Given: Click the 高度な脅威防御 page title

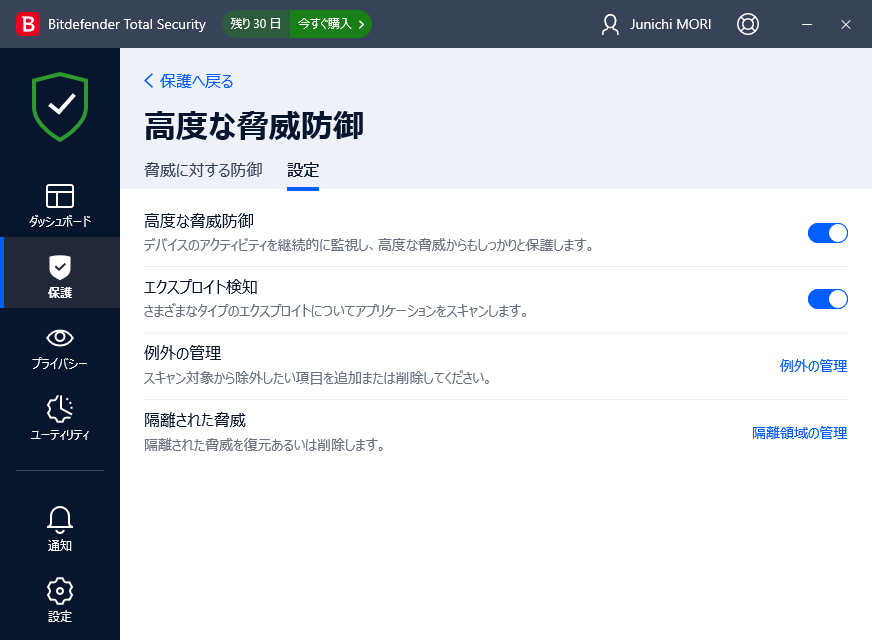Looking at the screenshot, I should point(254,126).
